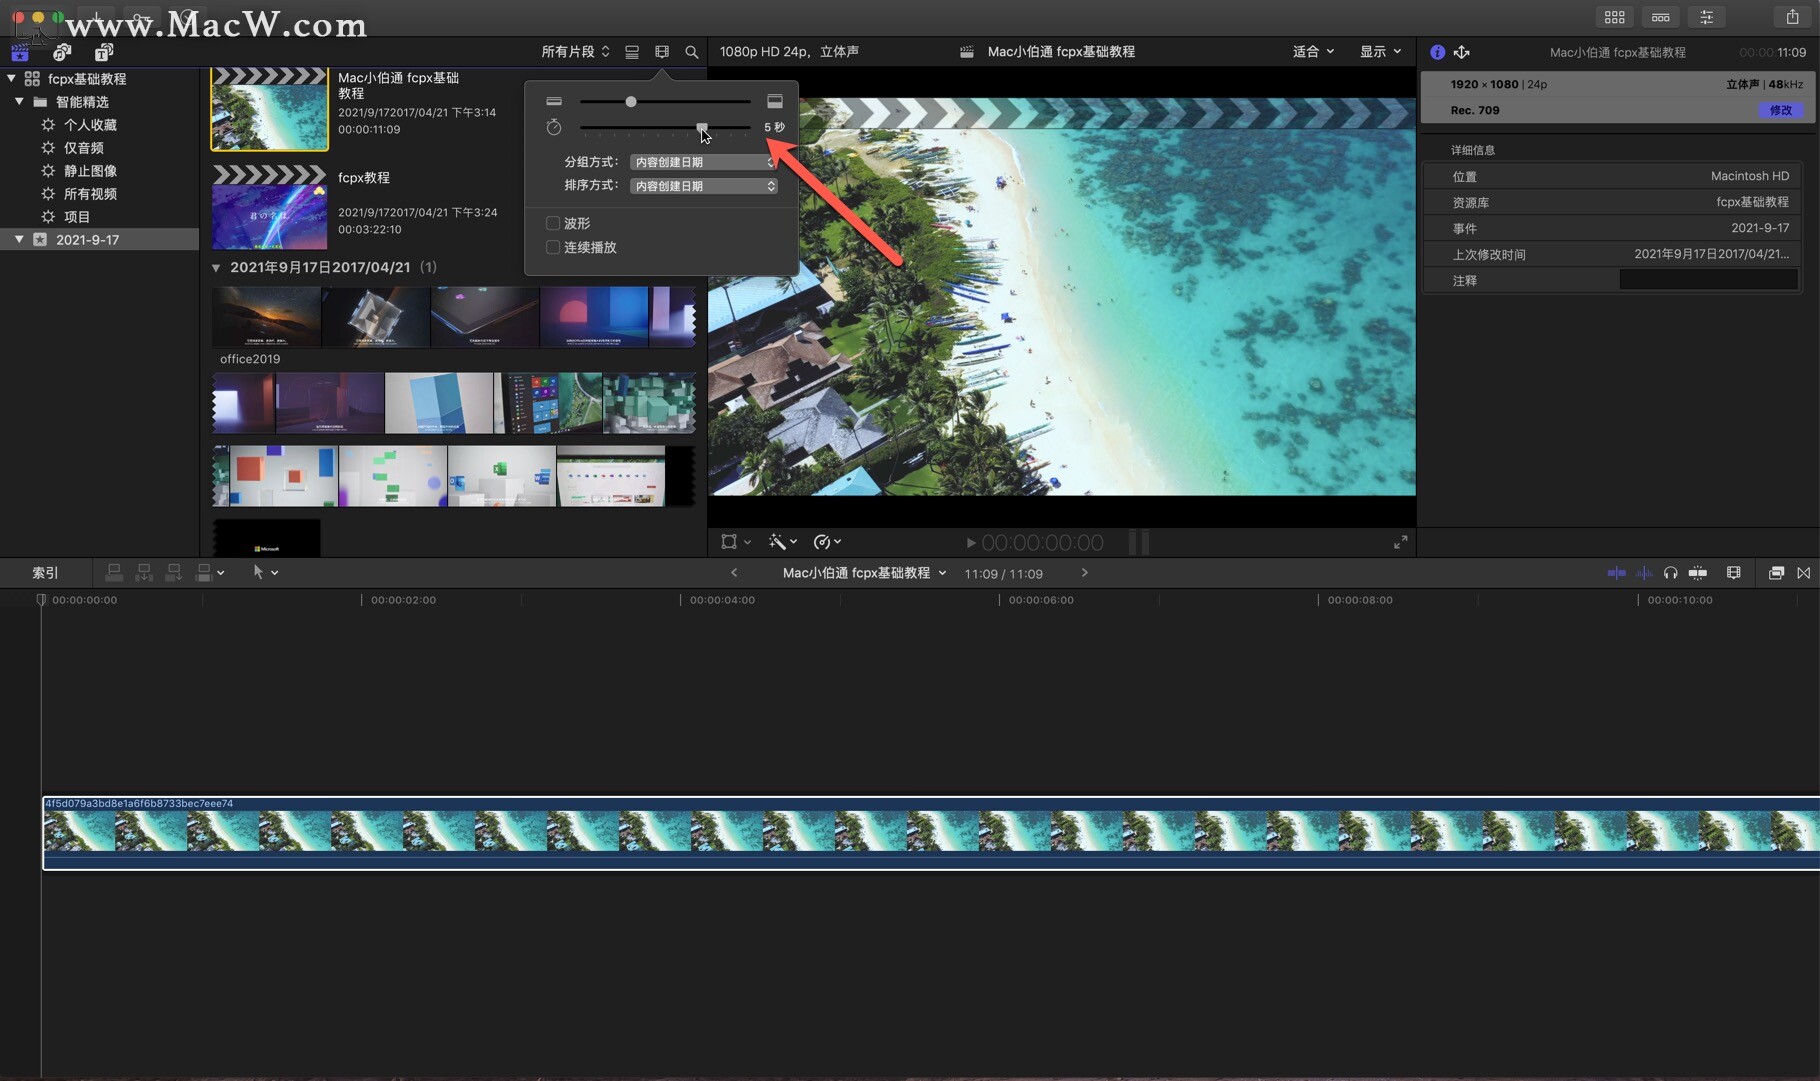Screen dimensions: 1820x1081
Task: Select the office2019 clip filmstrip
Action: (453, 317)
